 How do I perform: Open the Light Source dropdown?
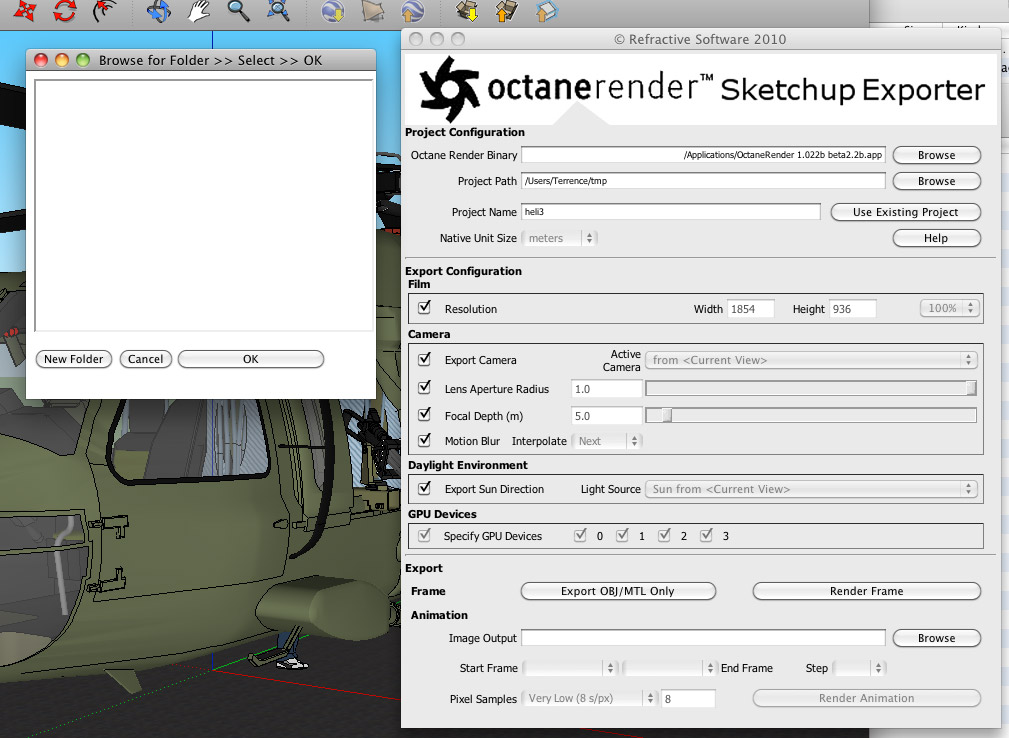pos(811,489)
